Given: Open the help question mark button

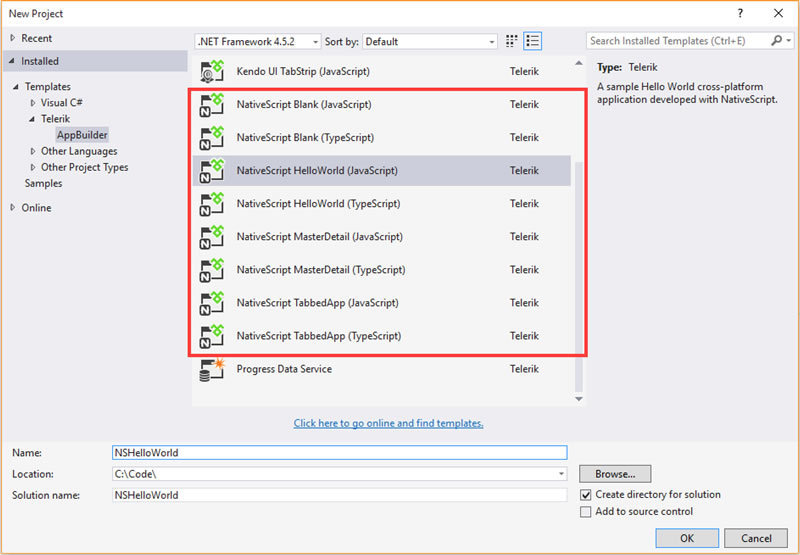Looking at the screenshot, I should click(x=740, y=13).
